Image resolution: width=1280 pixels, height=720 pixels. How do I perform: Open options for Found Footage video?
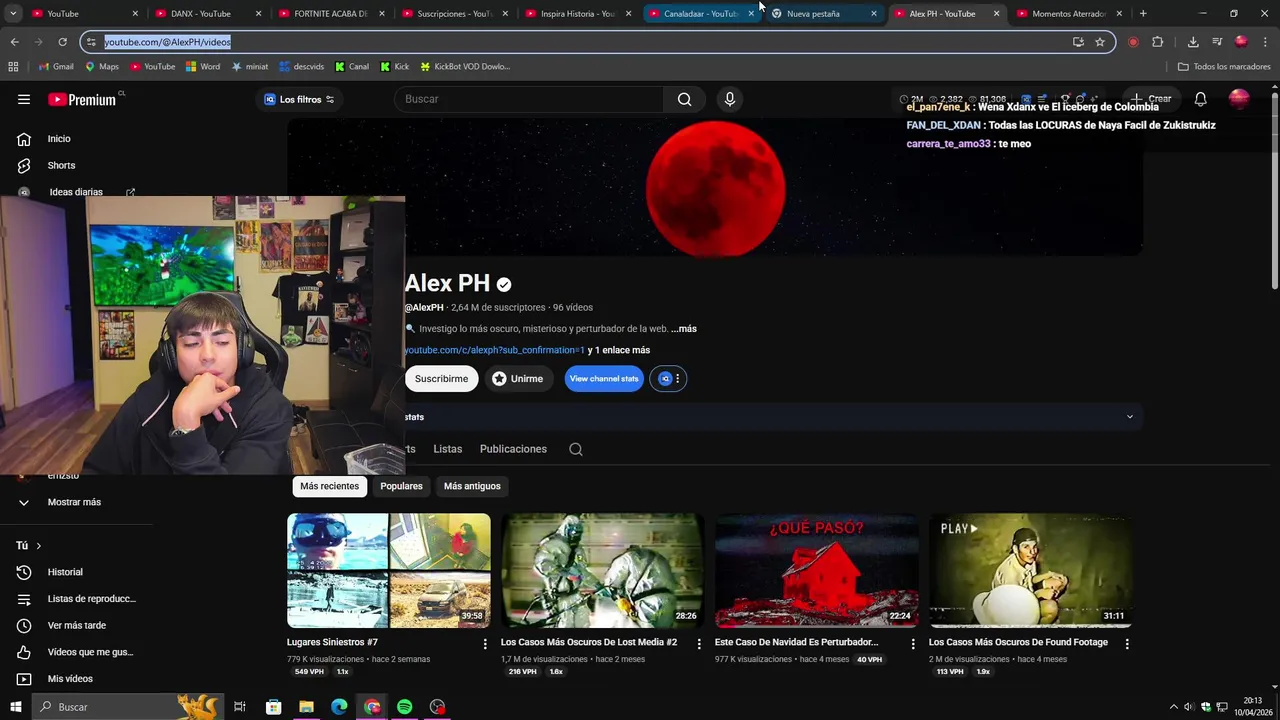pyautogui.click(x=1127, y=644)
